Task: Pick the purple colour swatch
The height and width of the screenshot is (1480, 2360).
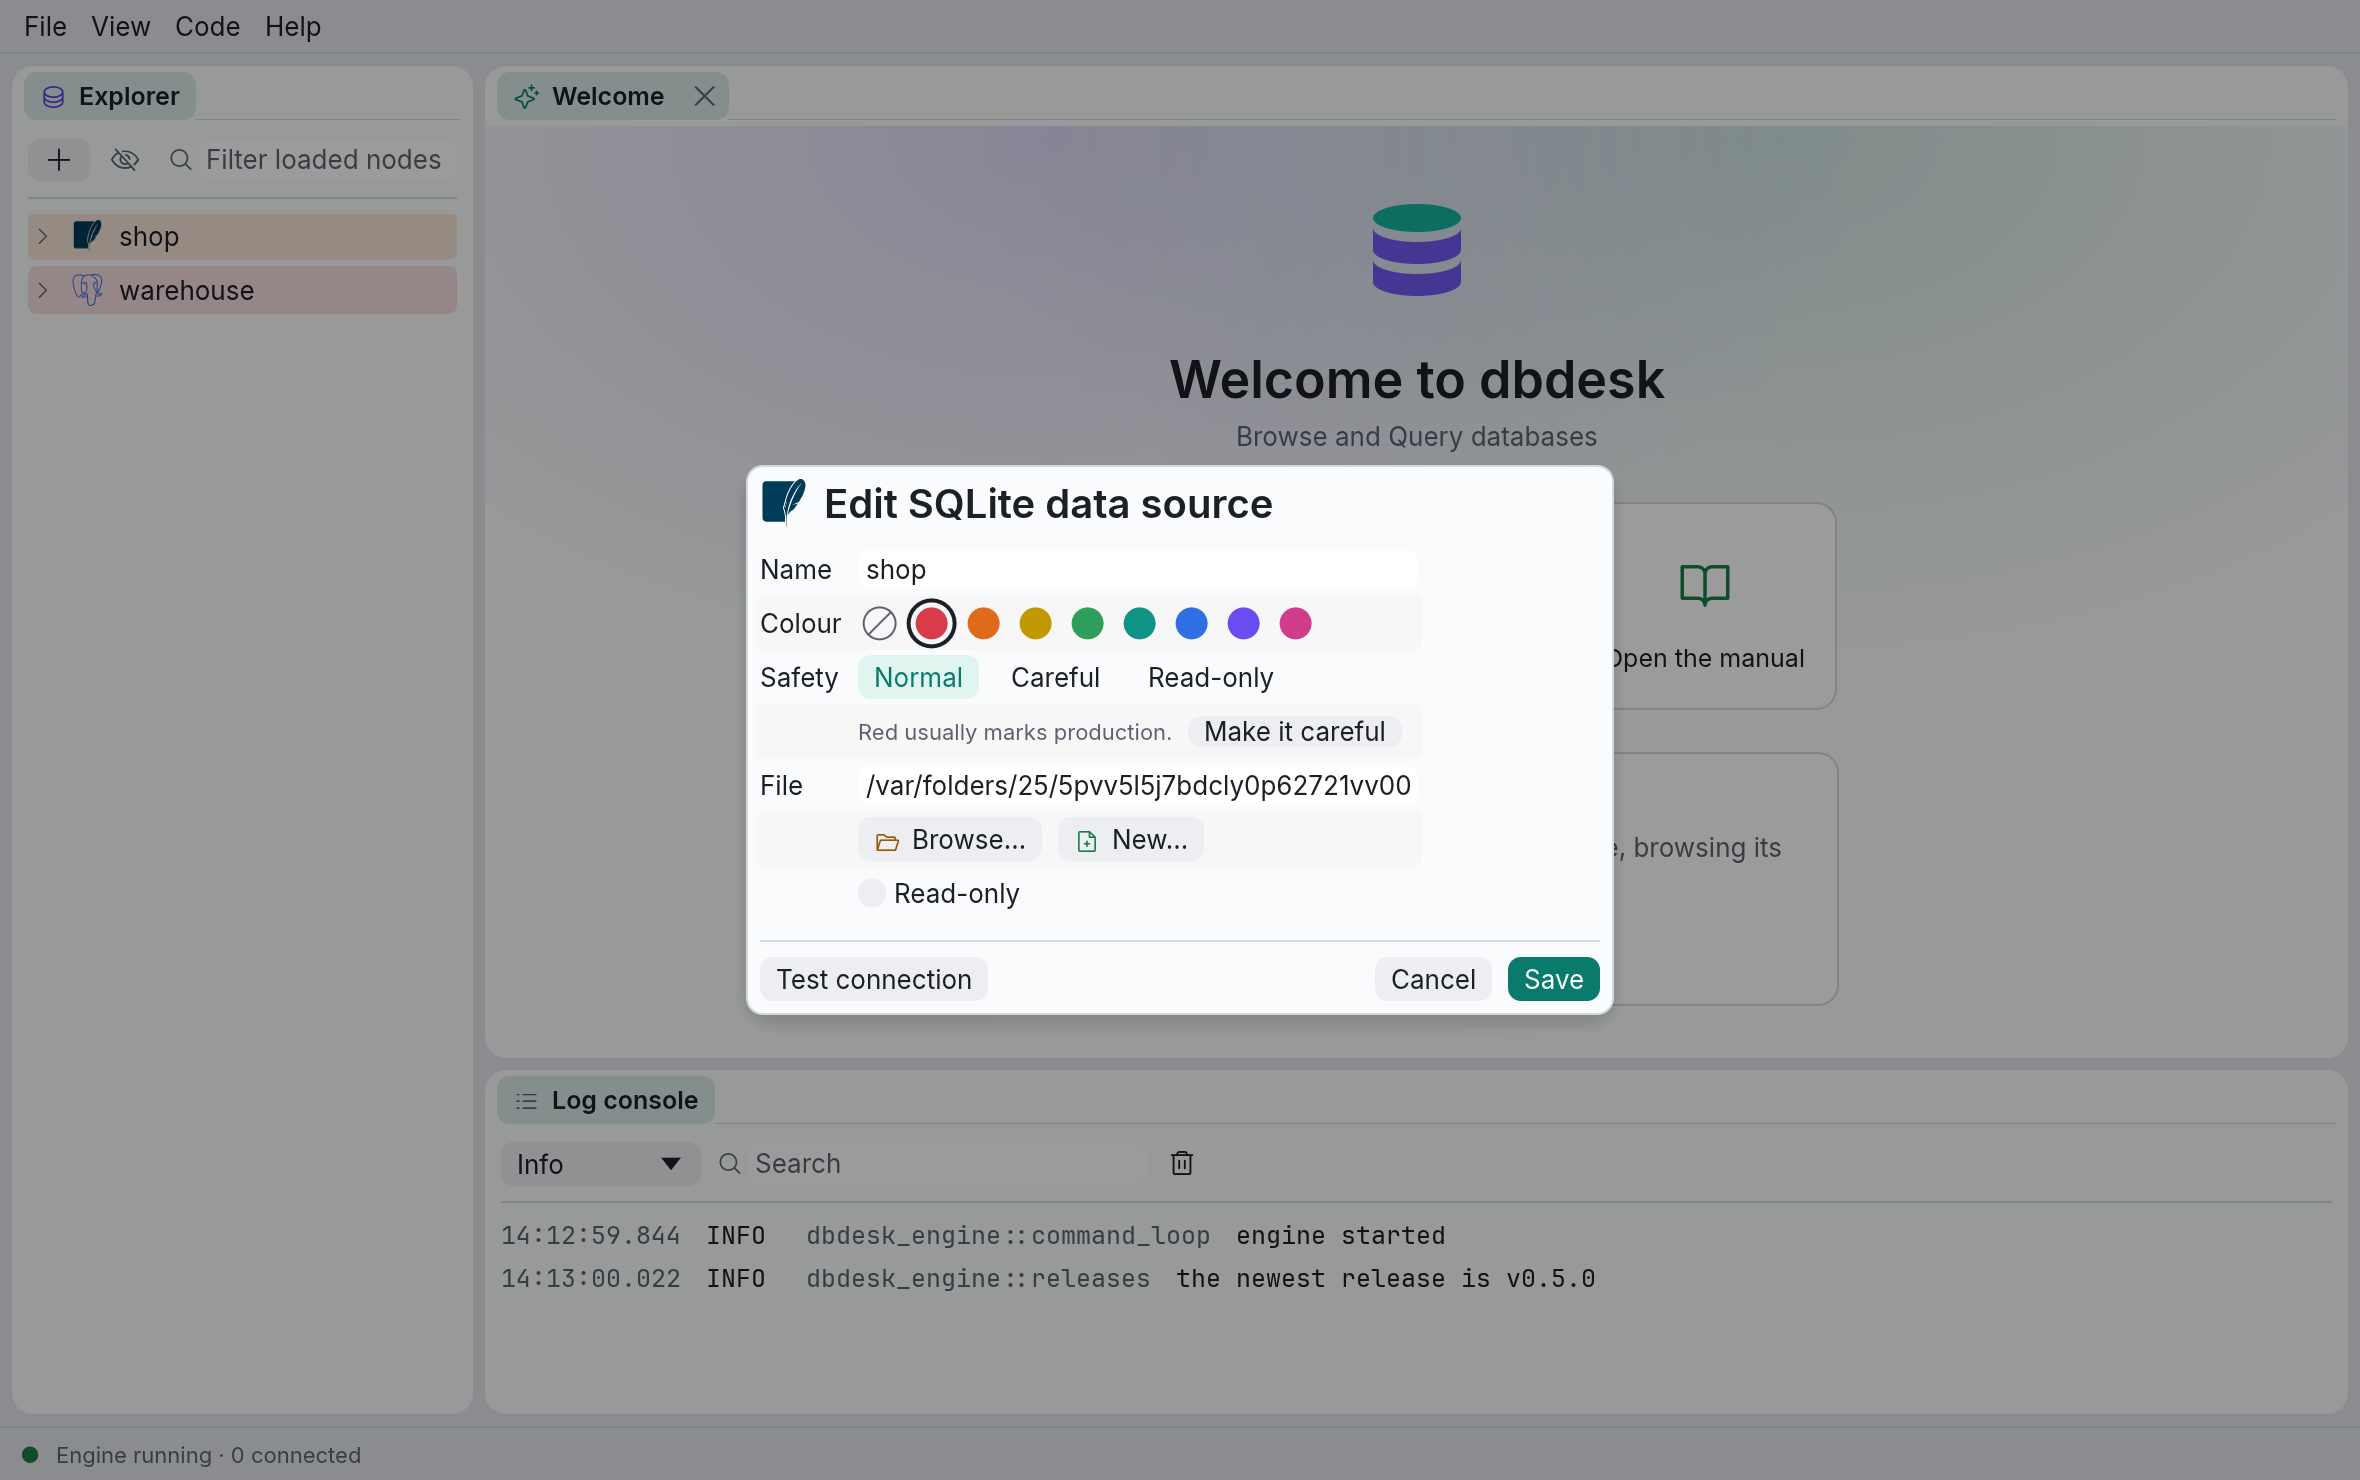Action: pyautogui.click(x=1243, y=624)
